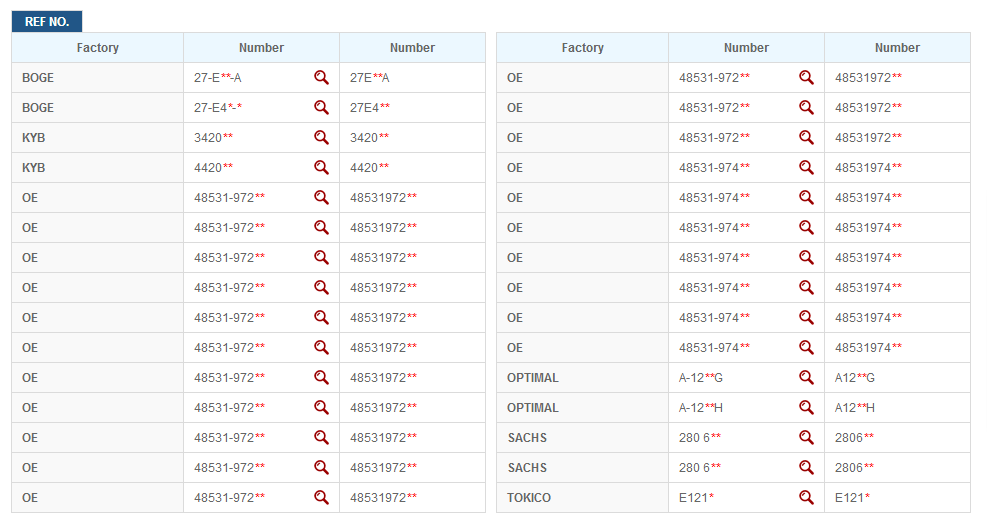The image size is (987, 516).
Task: Click the 27-E**-A number text
Action: pyautogui.click(x=217, y=77)
